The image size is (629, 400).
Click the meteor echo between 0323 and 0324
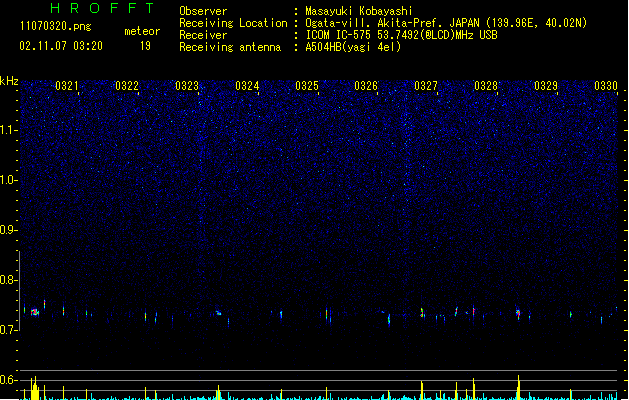(218, 313)
